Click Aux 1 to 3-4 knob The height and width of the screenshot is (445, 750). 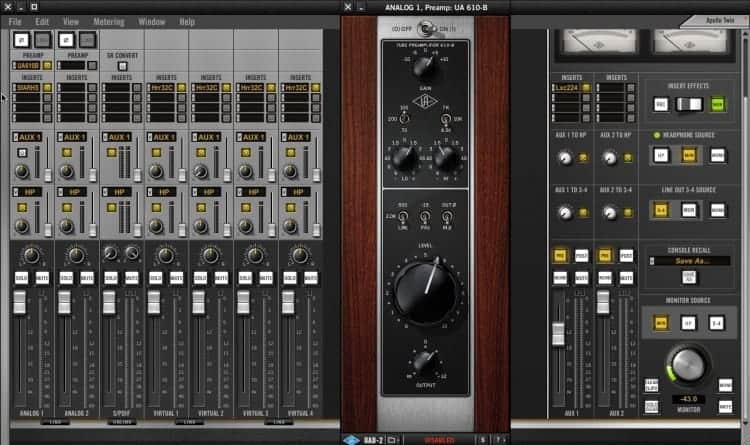click(x=565, y=212)
